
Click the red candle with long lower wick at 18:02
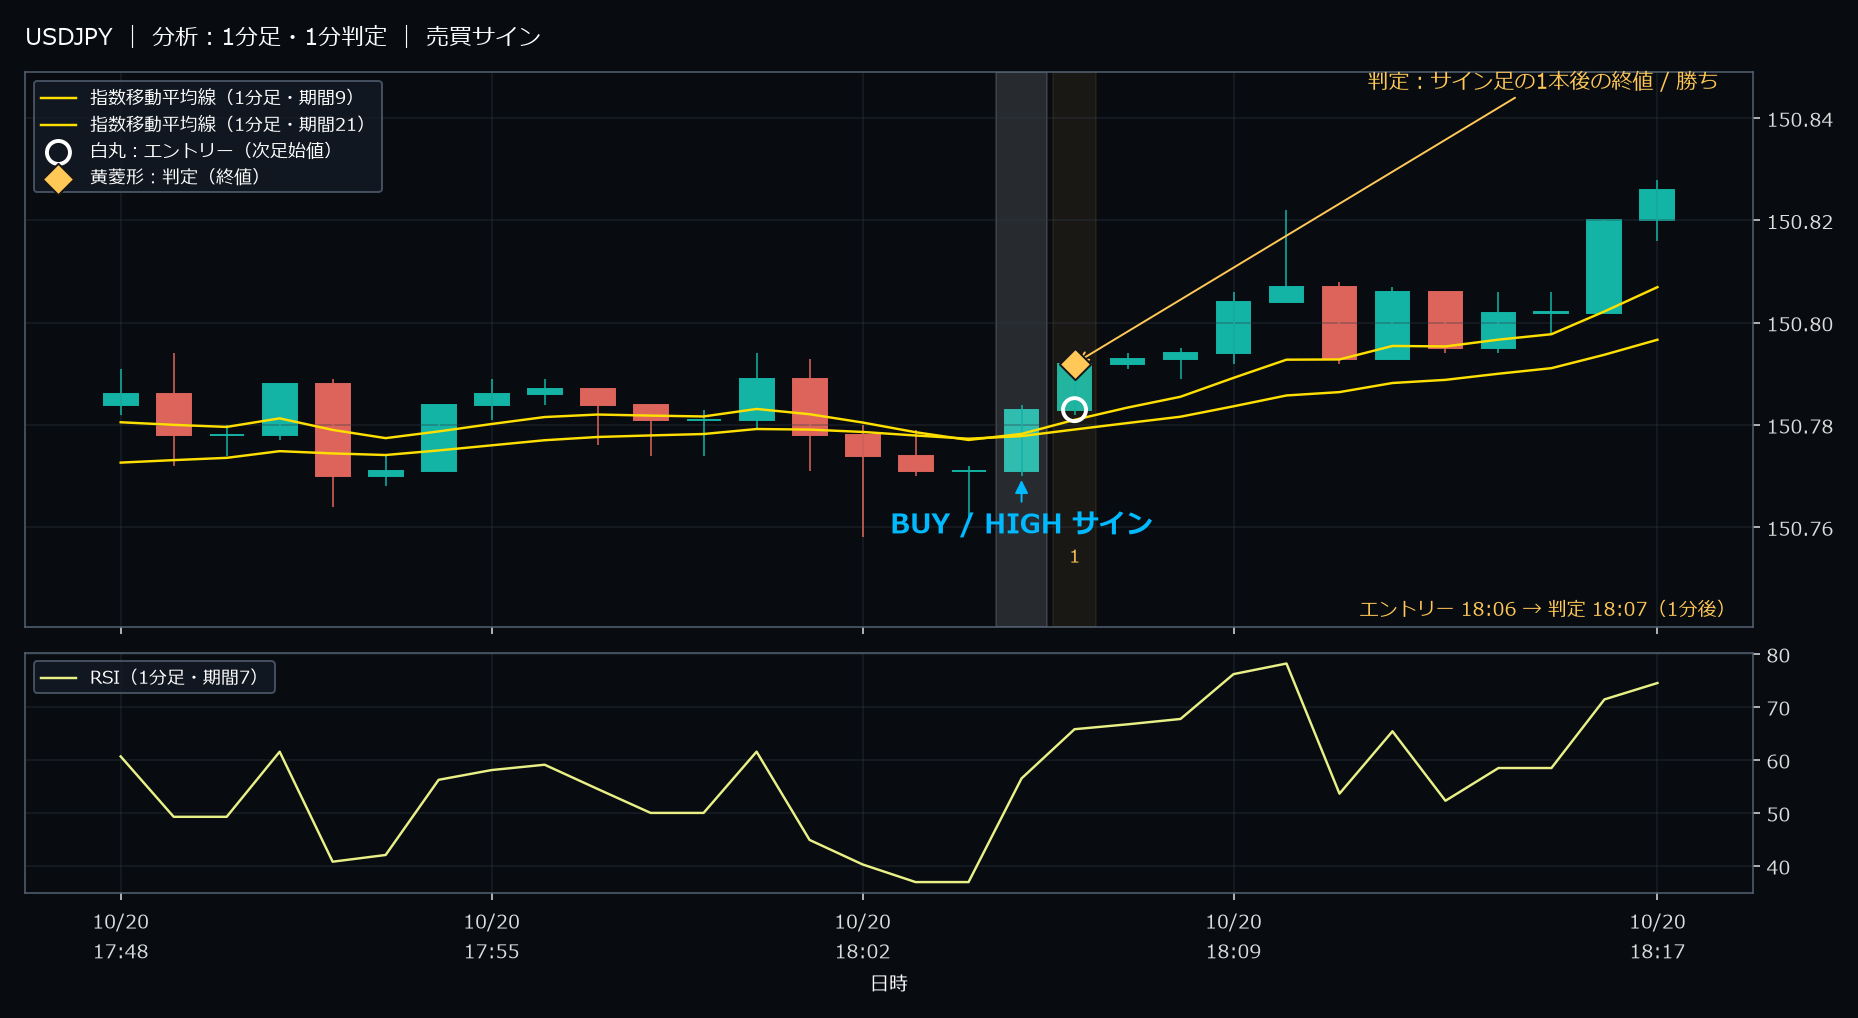click(863, 445)
